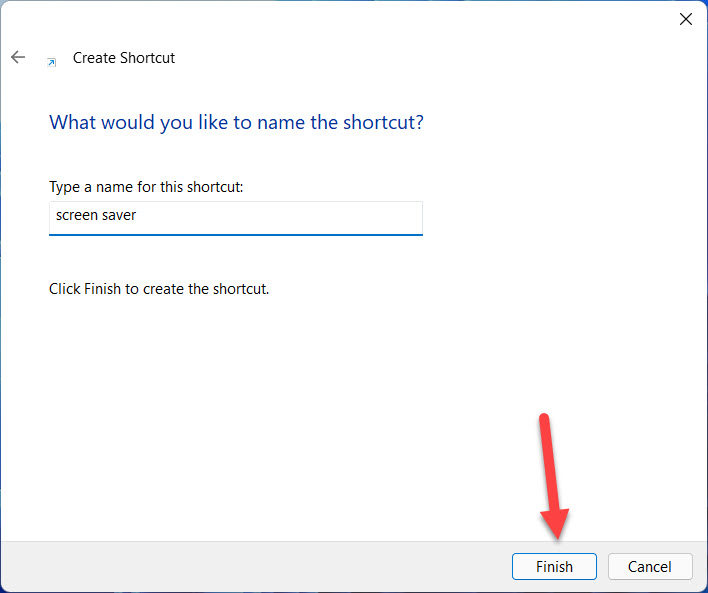Click the top tail of the red arrow
708x593 pixels.
tap(545, 418)
